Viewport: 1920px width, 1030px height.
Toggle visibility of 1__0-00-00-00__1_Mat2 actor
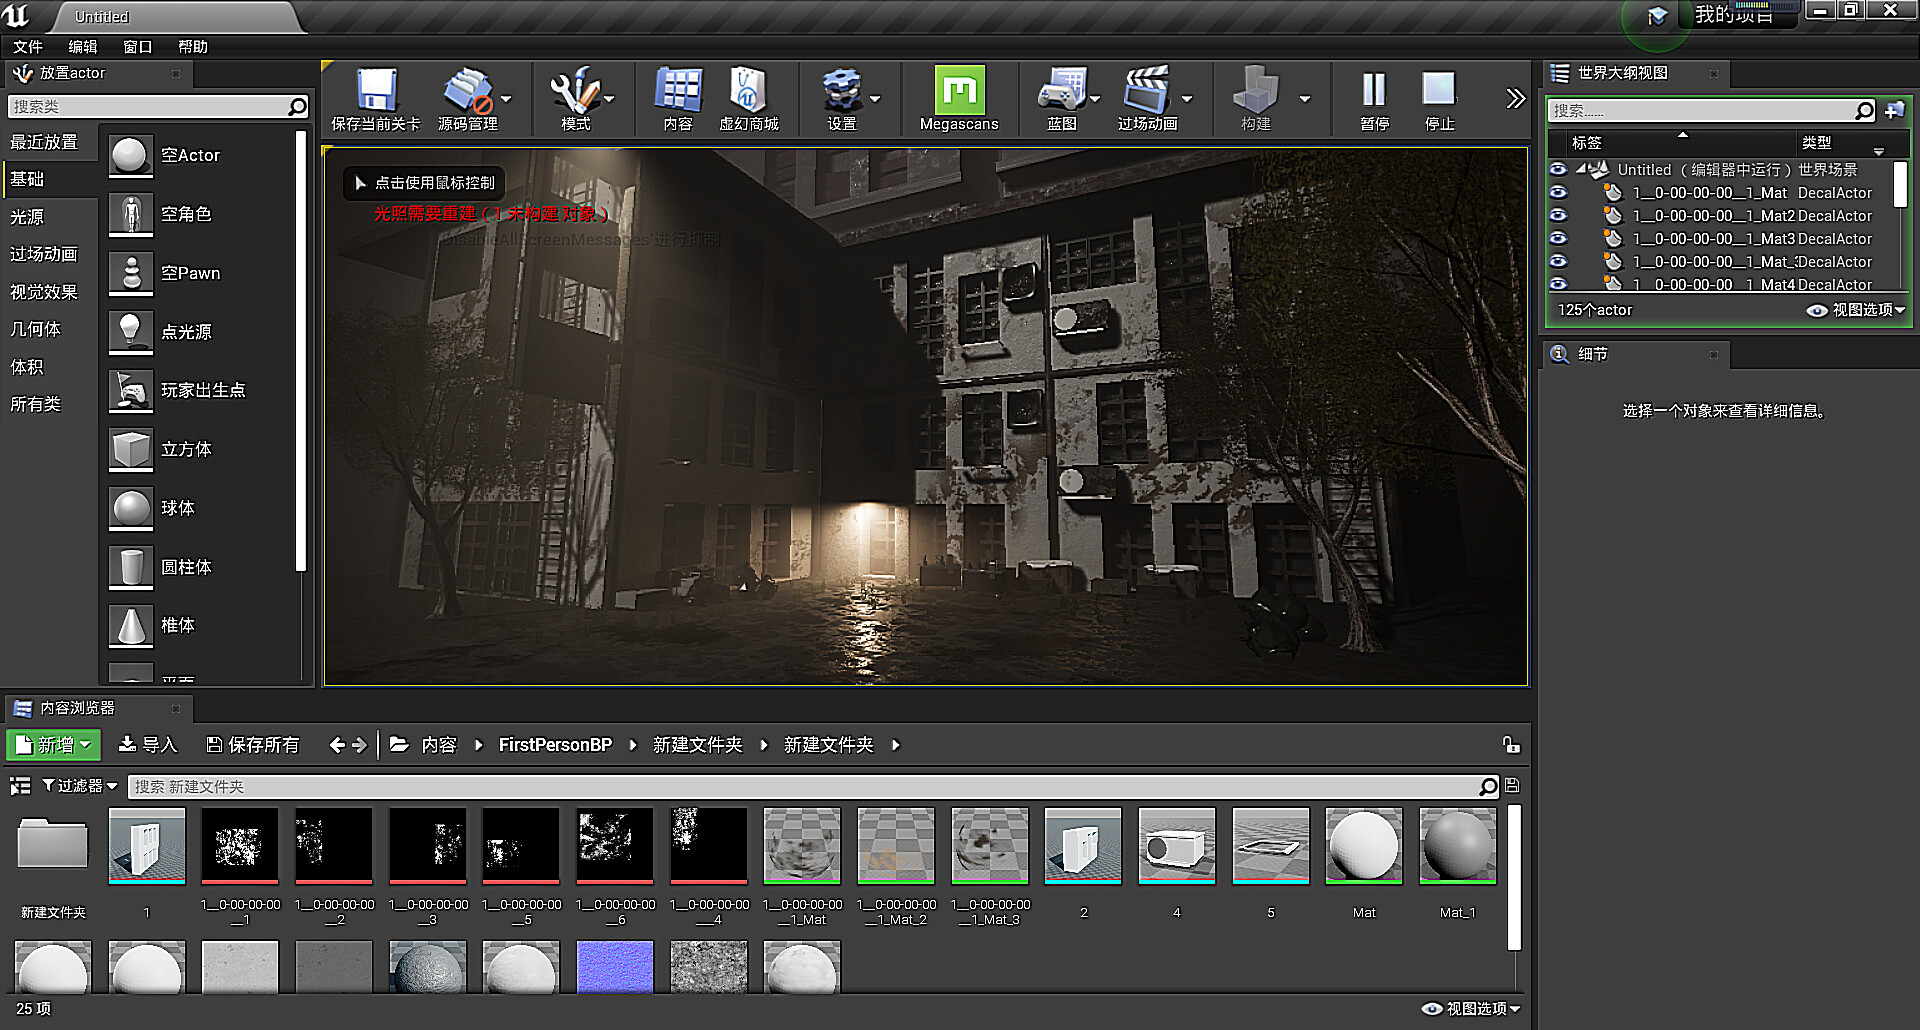1558,215
